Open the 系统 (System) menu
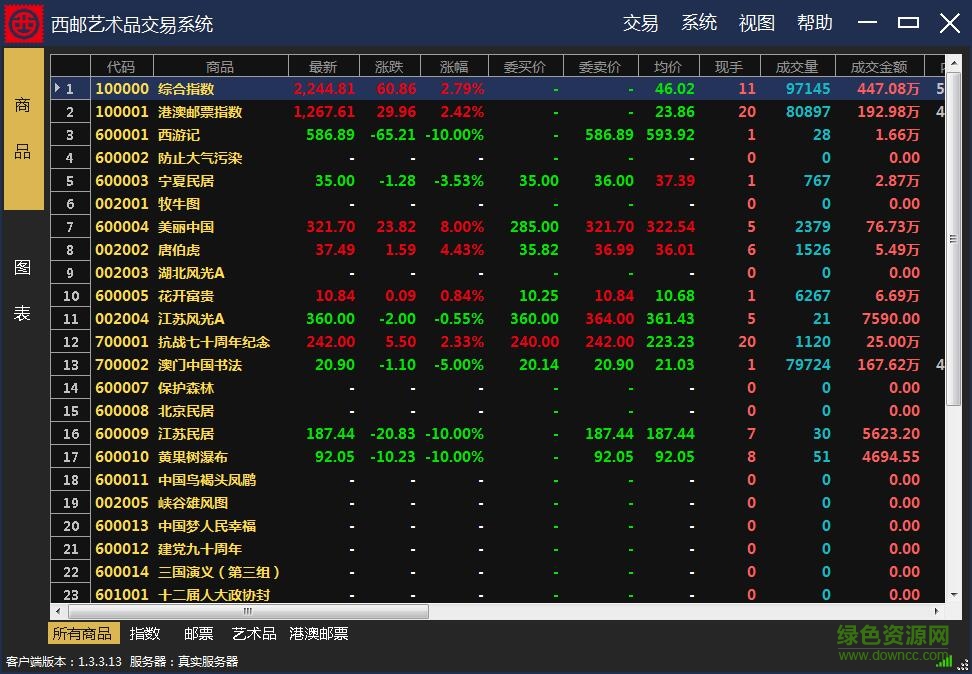This screenshot has width=972, height=674. [x=699, y=23]
